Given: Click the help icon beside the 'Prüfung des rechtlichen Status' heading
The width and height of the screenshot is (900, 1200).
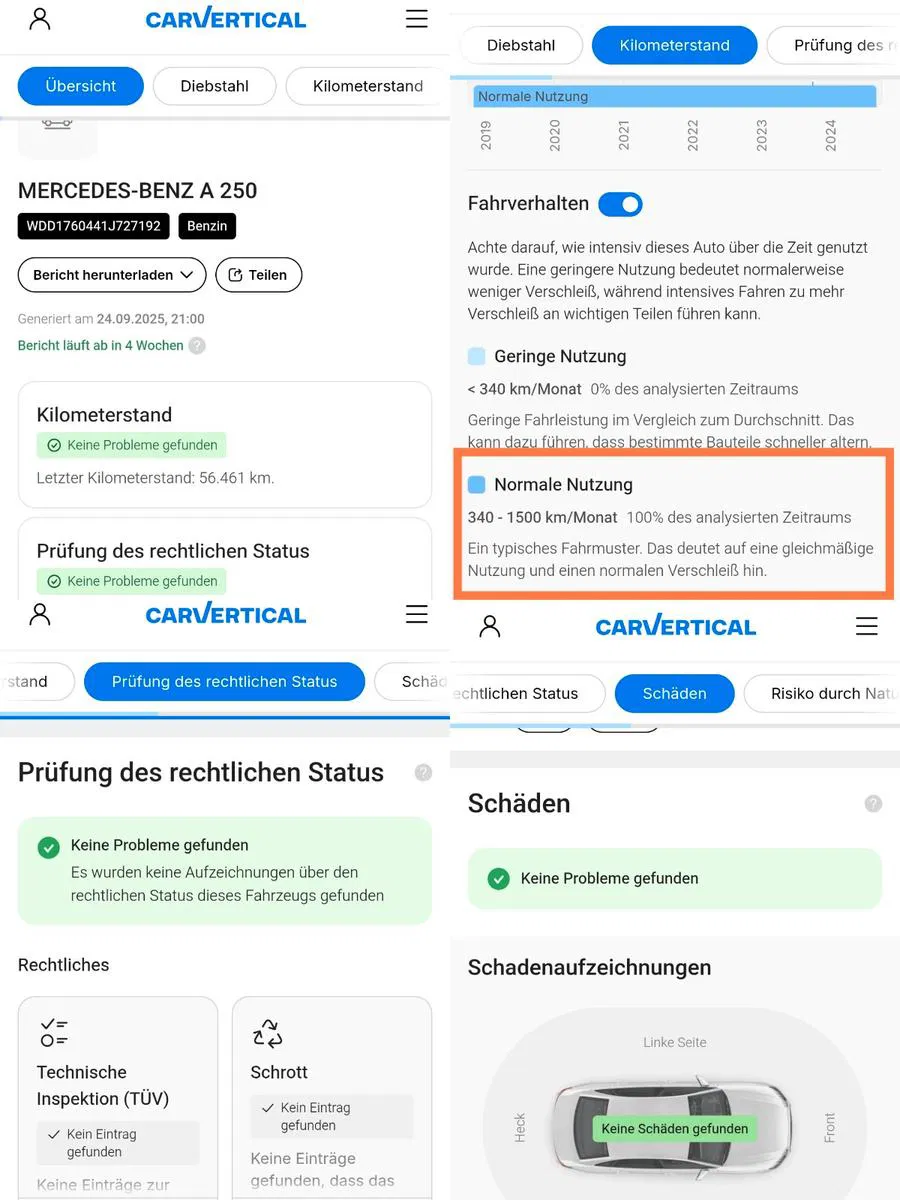Looking at the screenshot, I should tap(423, 772).
